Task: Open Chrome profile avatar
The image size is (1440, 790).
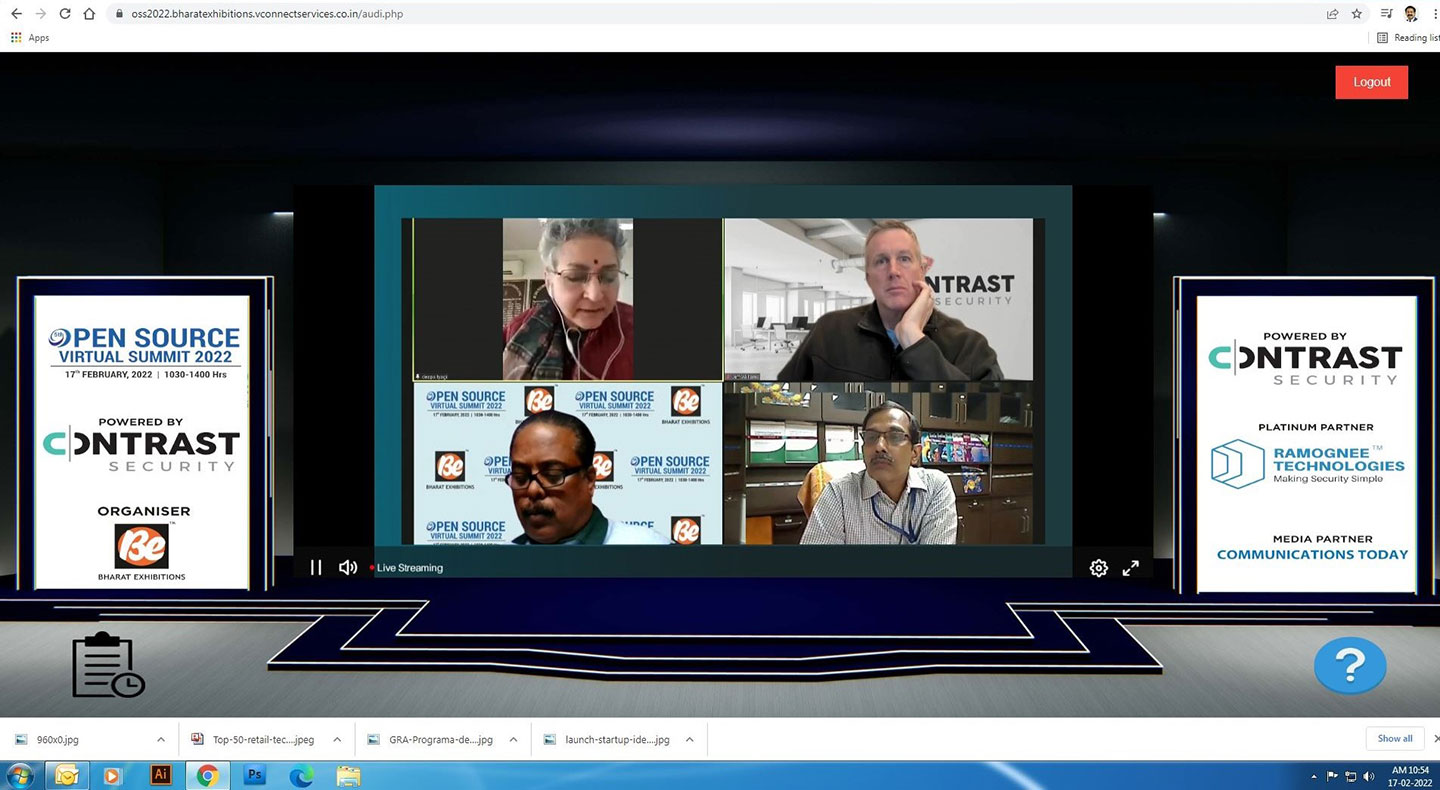Action: tap(1411, 14)
